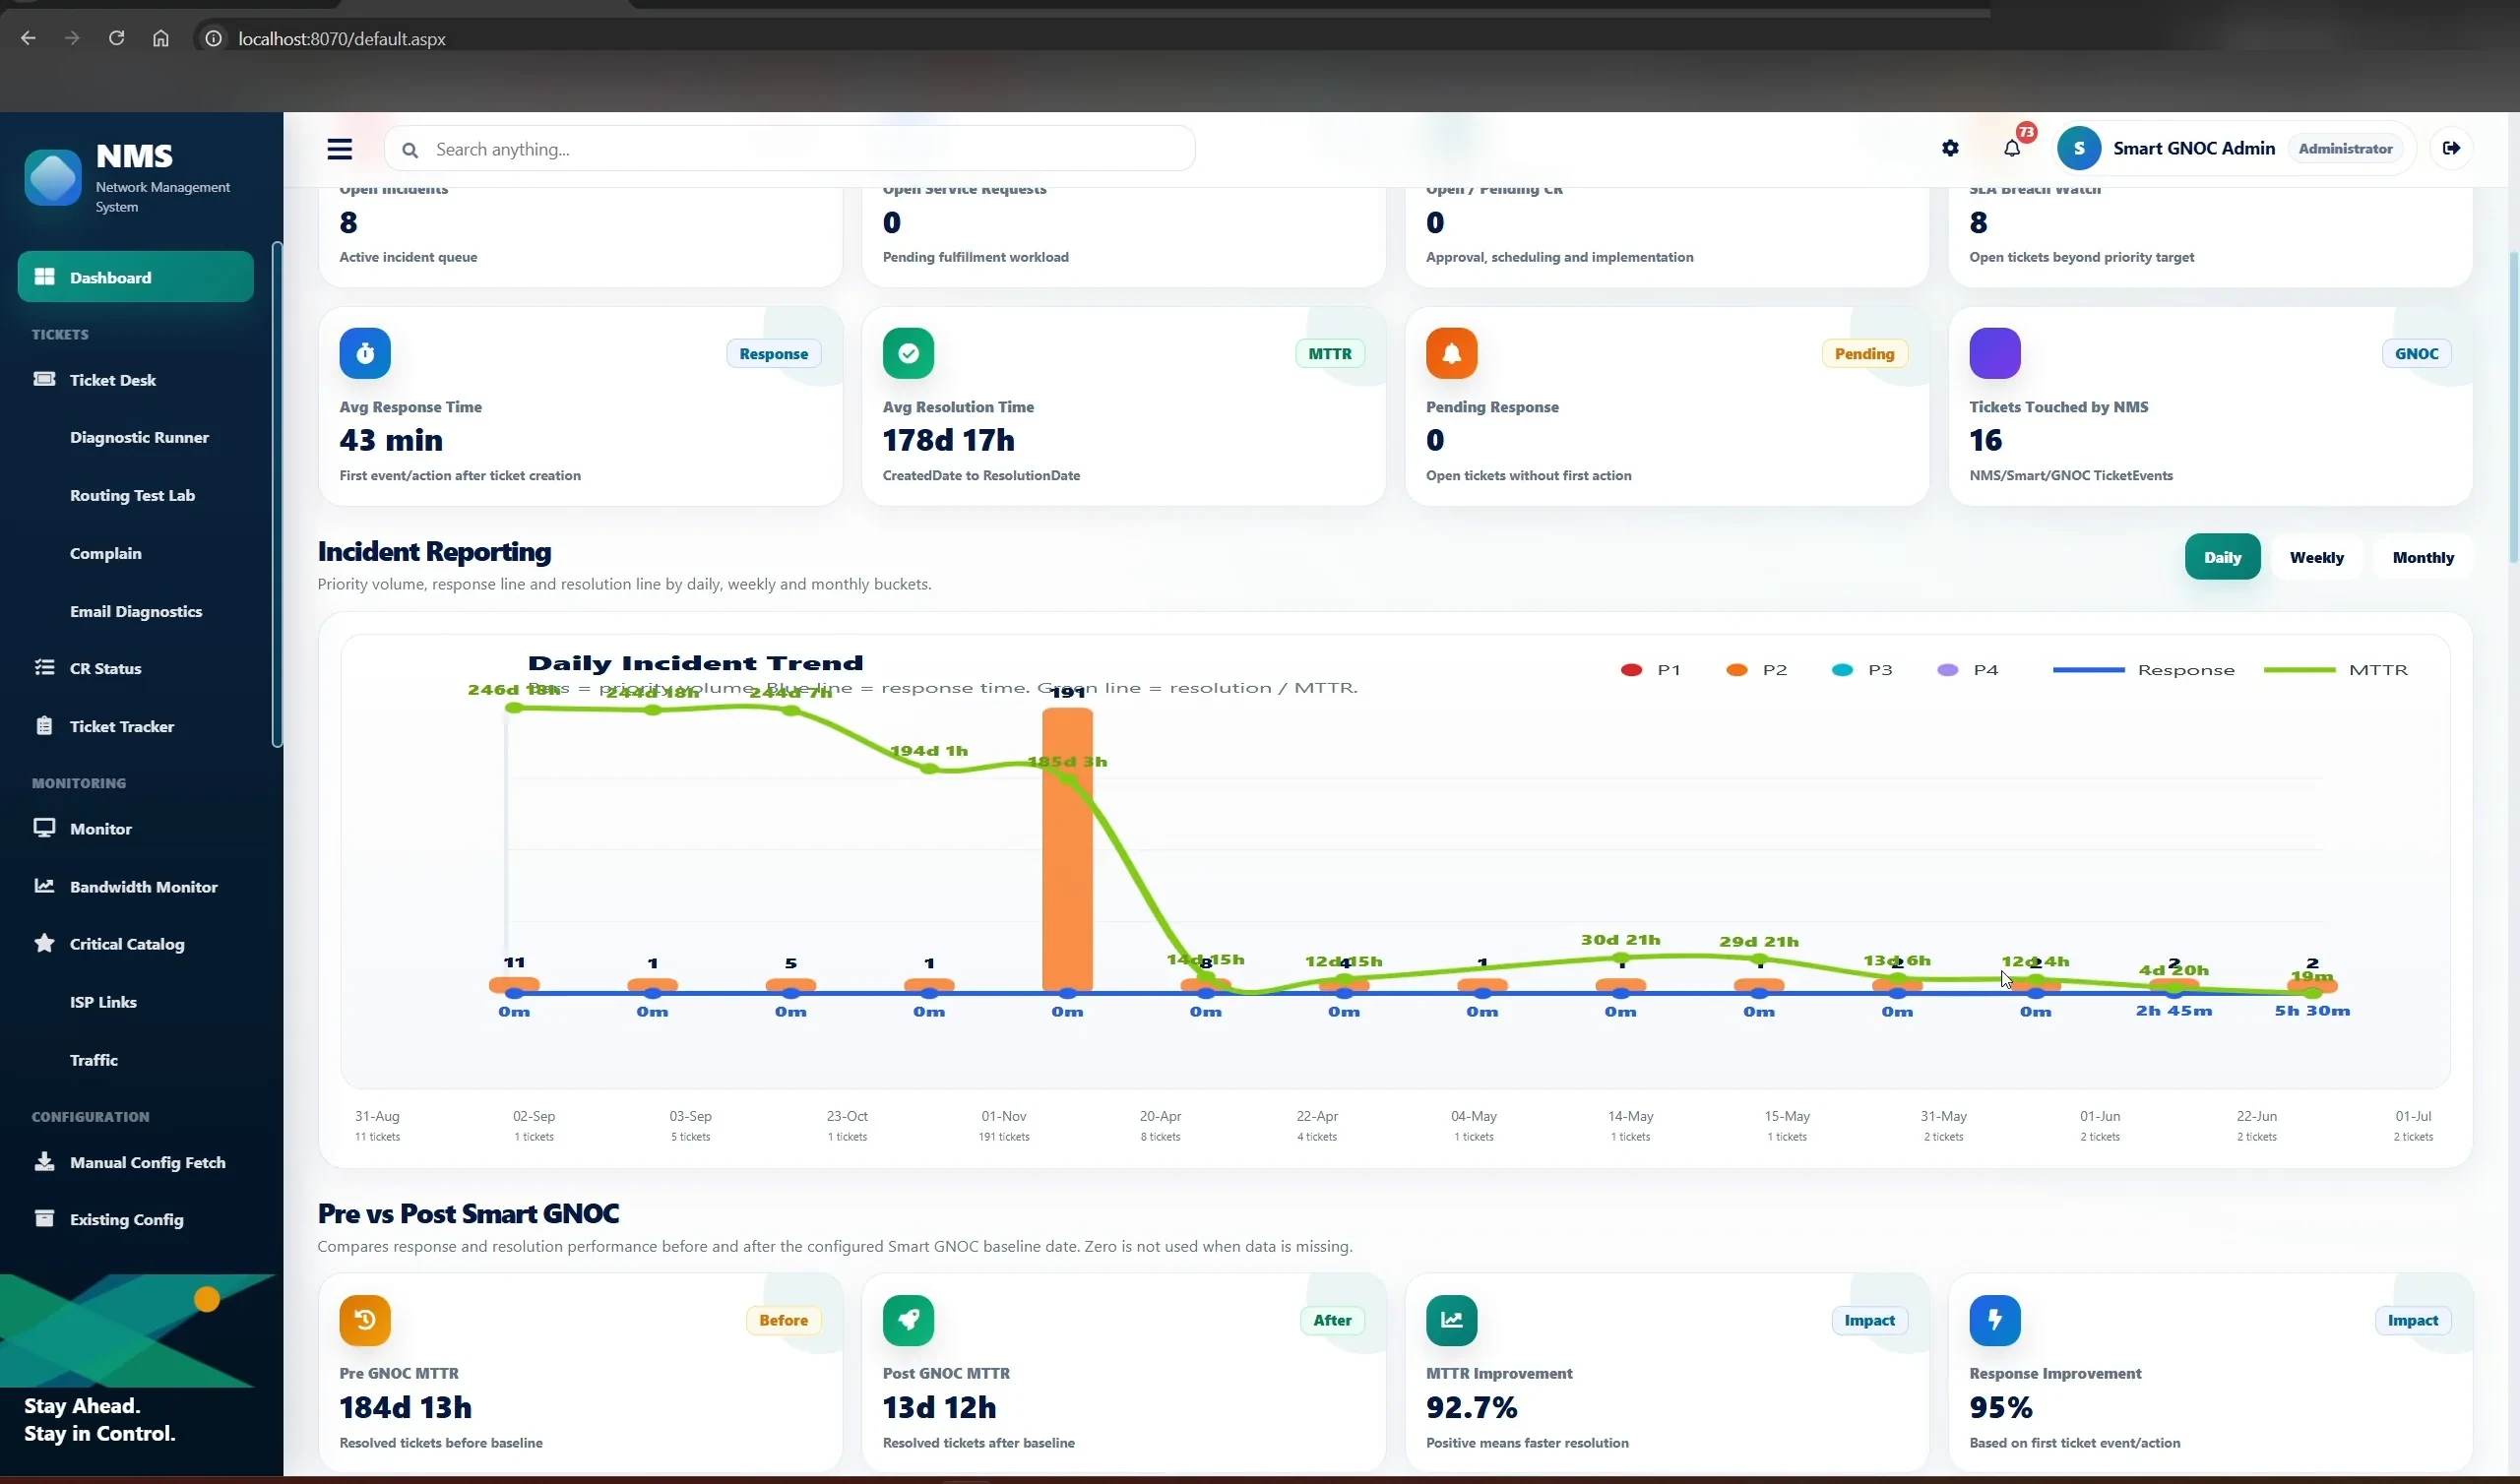
Task: Click the MTTR badge on resolution card
Action: pyautogui.click(x=1329, y=353)
